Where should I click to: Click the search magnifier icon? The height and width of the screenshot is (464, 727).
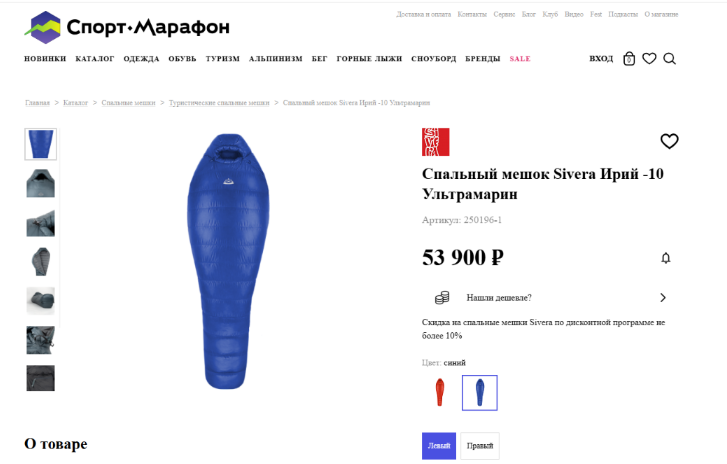(x=670, y=59)
